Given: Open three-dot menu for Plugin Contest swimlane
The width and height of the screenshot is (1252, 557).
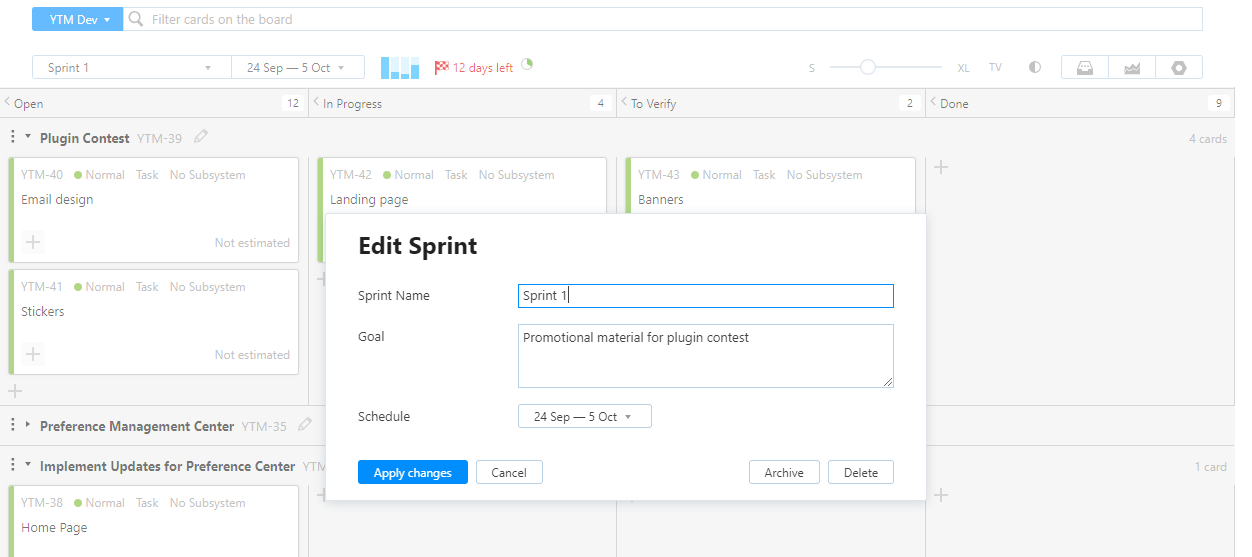Looking at the screenshot, I should (x=13, y=138).
